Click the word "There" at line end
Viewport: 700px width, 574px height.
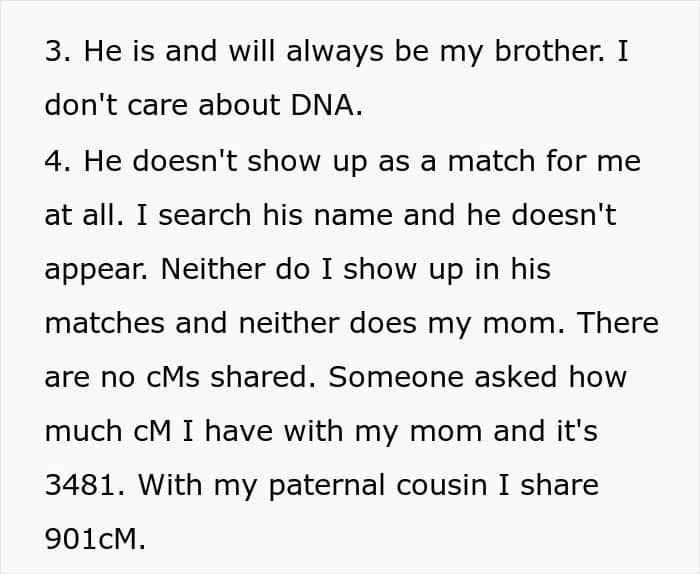617,323
